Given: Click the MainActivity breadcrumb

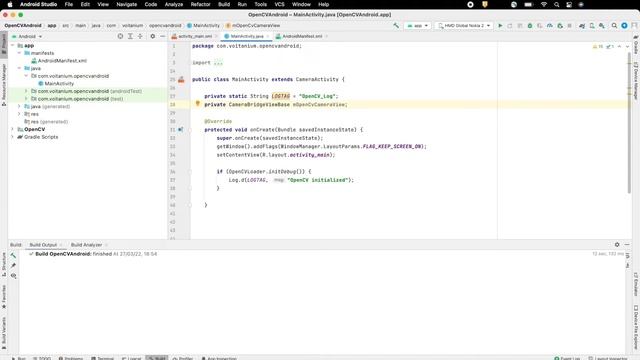Looking at the screenshot, I should [203, 25].
